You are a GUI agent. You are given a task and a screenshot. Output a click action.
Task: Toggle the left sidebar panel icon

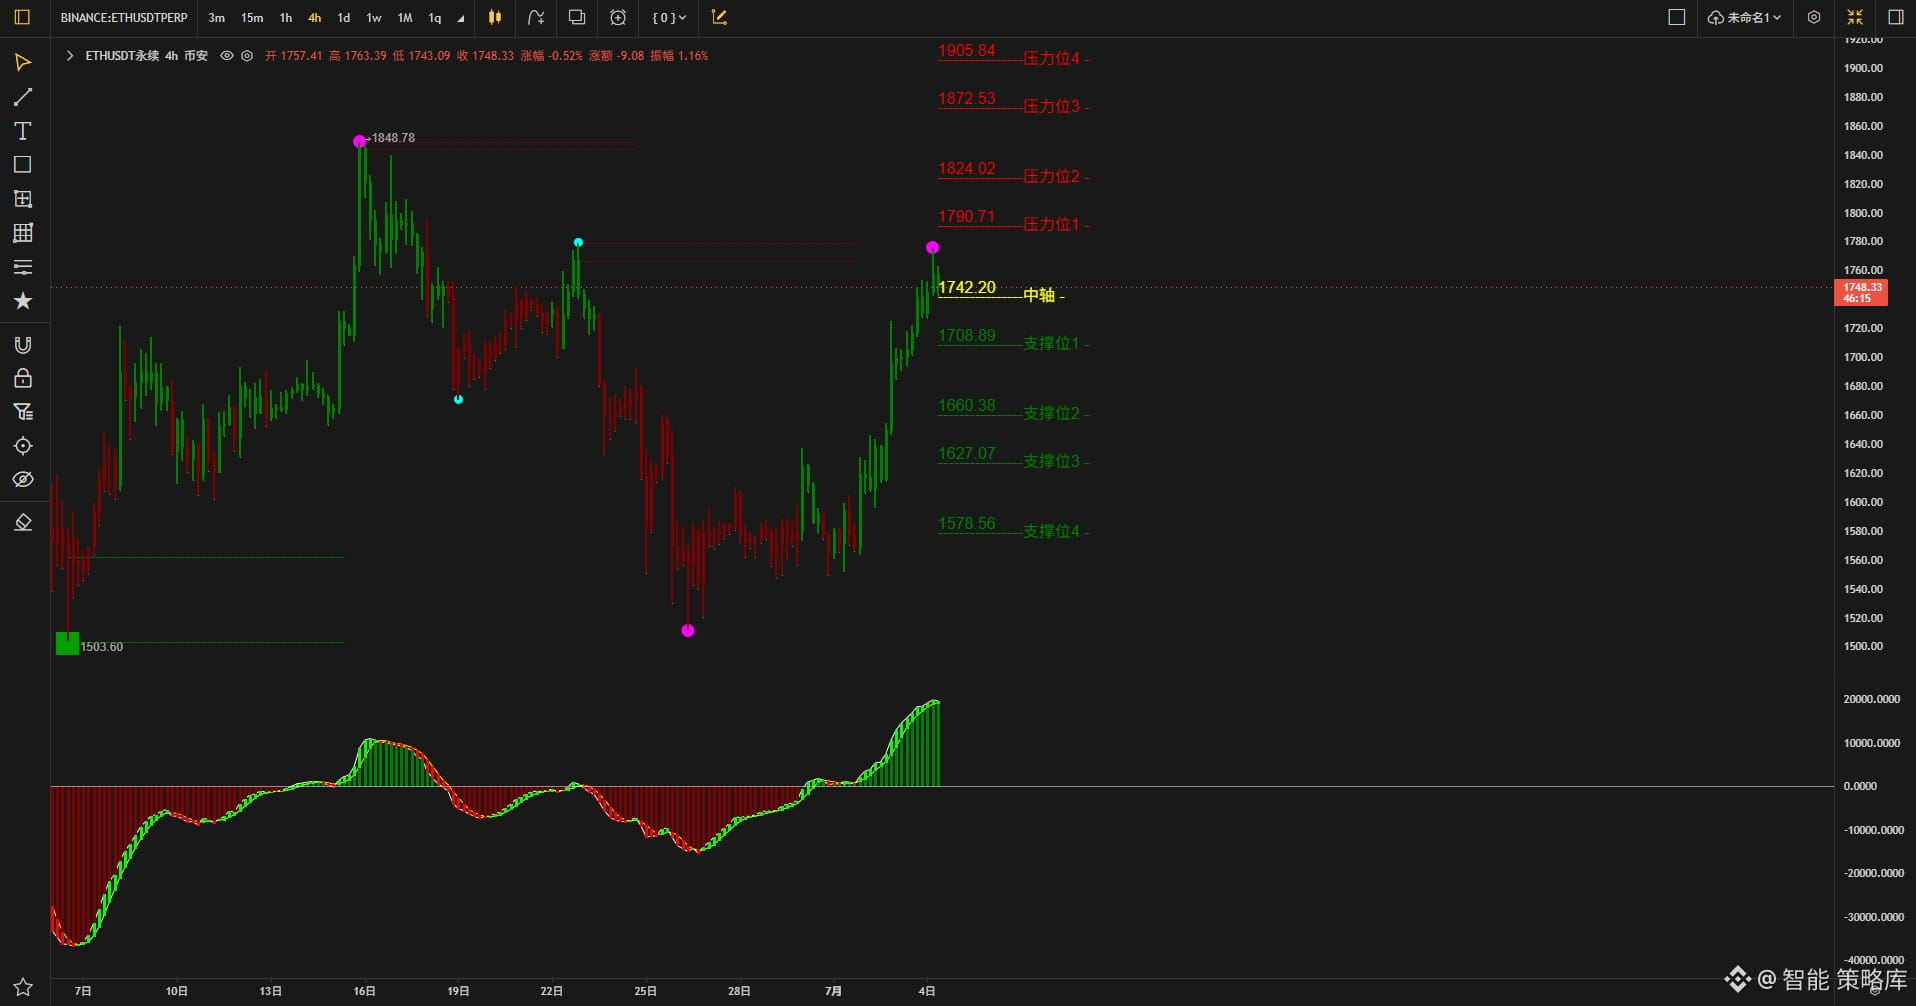point(22,17)
